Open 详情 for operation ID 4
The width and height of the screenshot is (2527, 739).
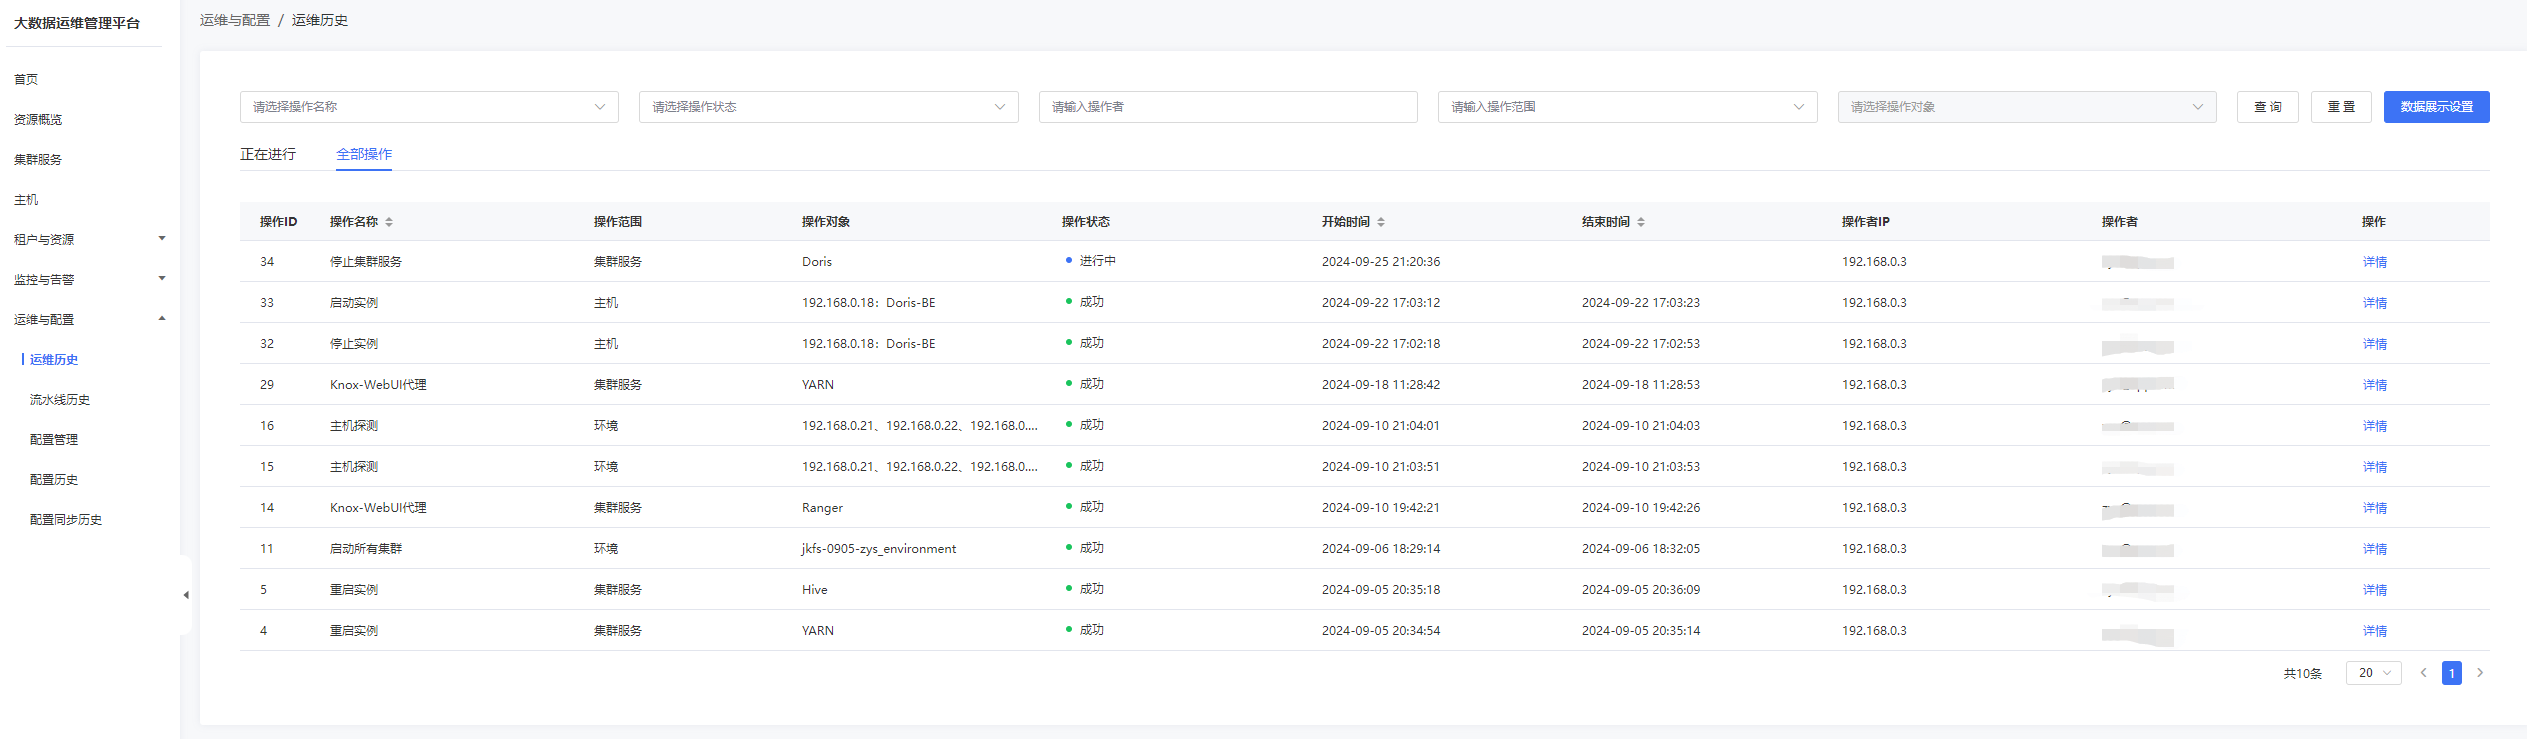2375,631
